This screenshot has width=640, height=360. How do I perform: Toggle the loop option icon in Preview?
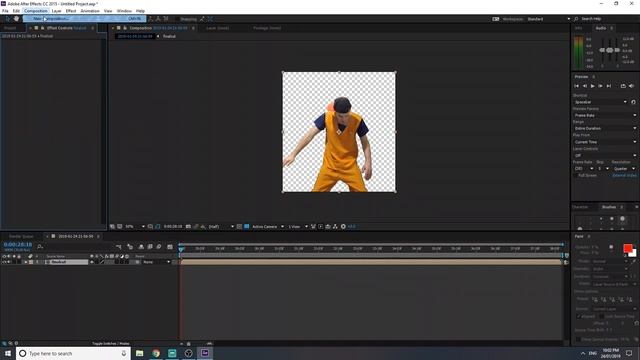click(623, 86)
